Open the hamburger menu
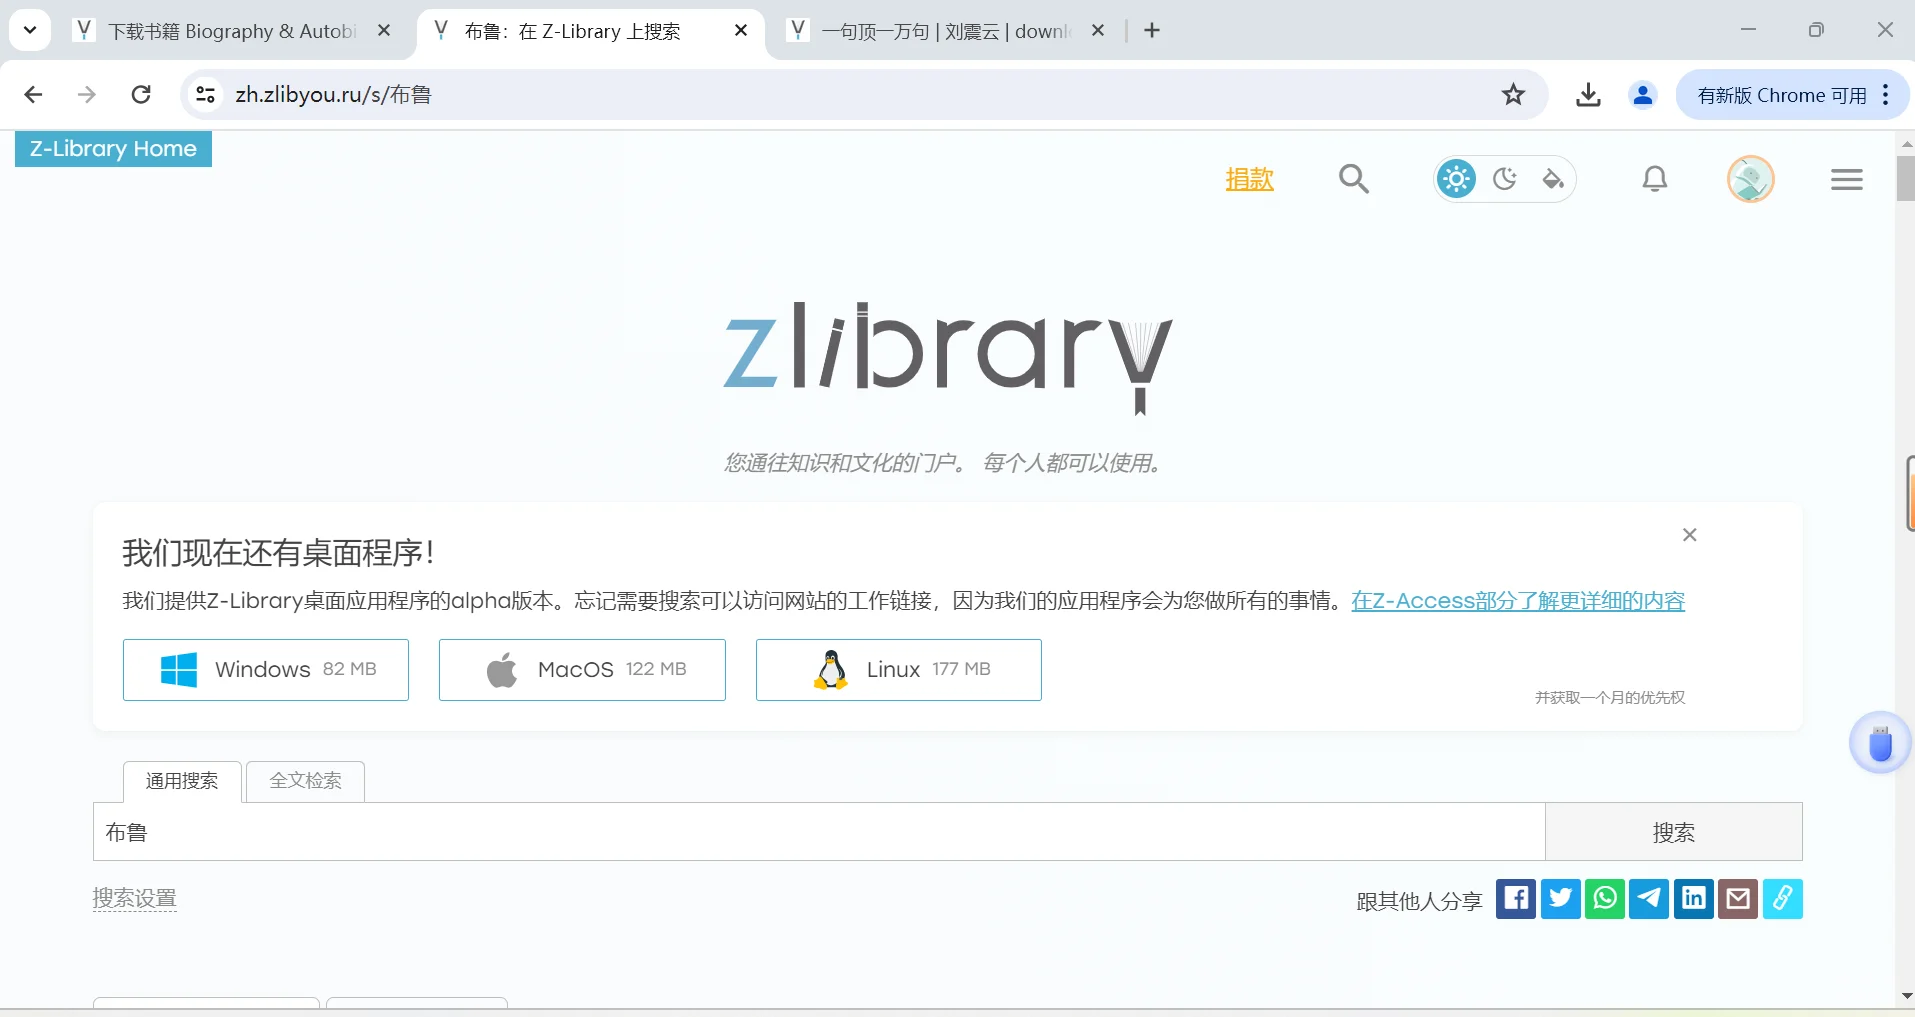 click(1847, 179)
